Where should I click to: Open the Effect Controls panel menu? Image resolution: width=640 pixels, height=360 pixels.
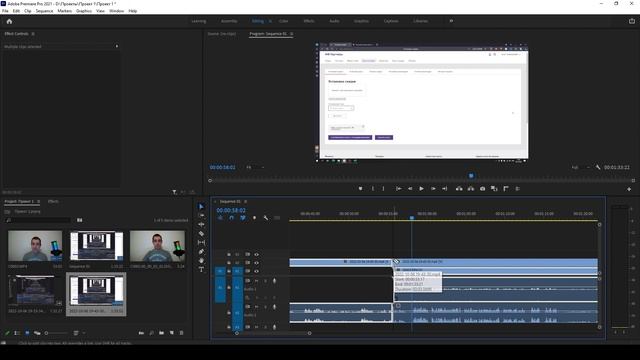point(33,34)
